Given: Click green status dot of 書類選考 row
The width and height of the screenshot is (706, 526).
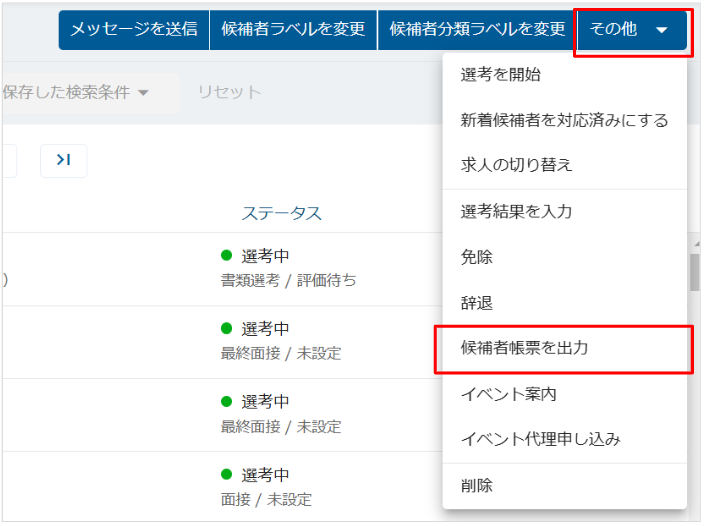Looking at the screenshot, I should pyautogui.click(x=226, y=257).
